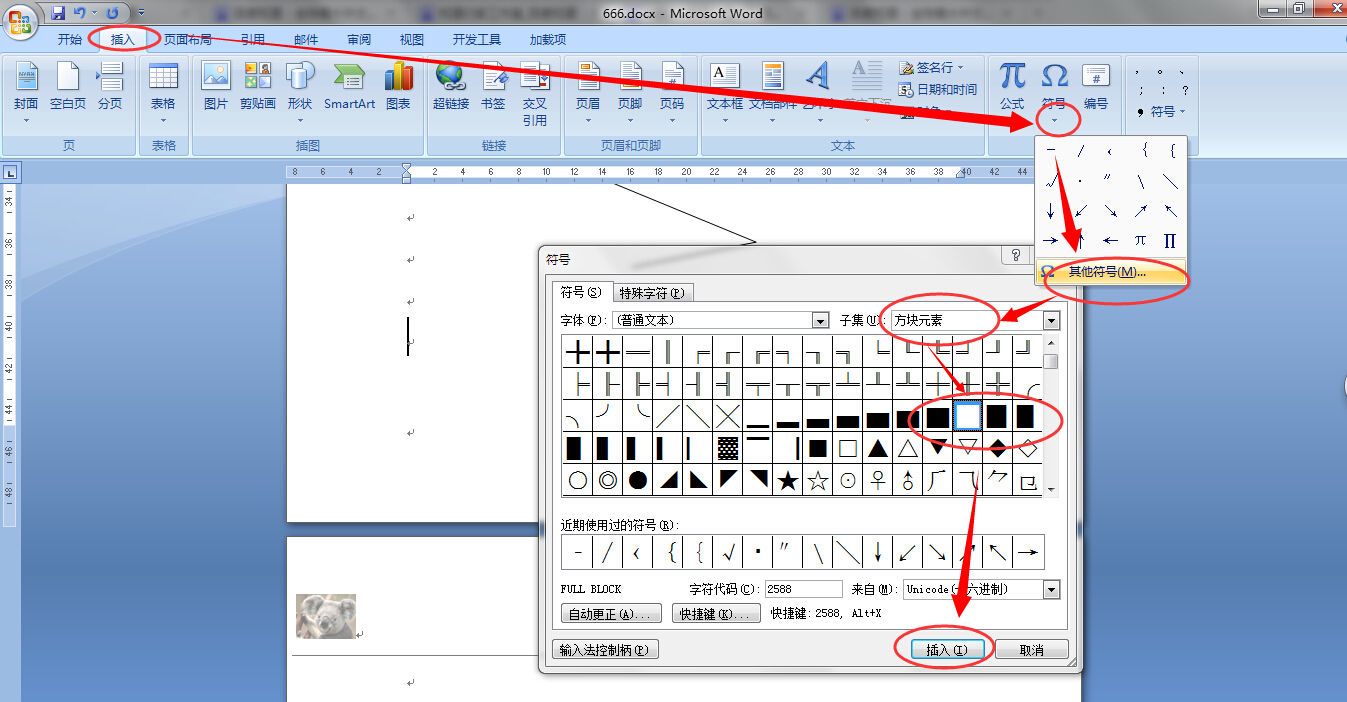
Task: Insert Date and Time (日期和时间)
Action: [x=938, y=90]
